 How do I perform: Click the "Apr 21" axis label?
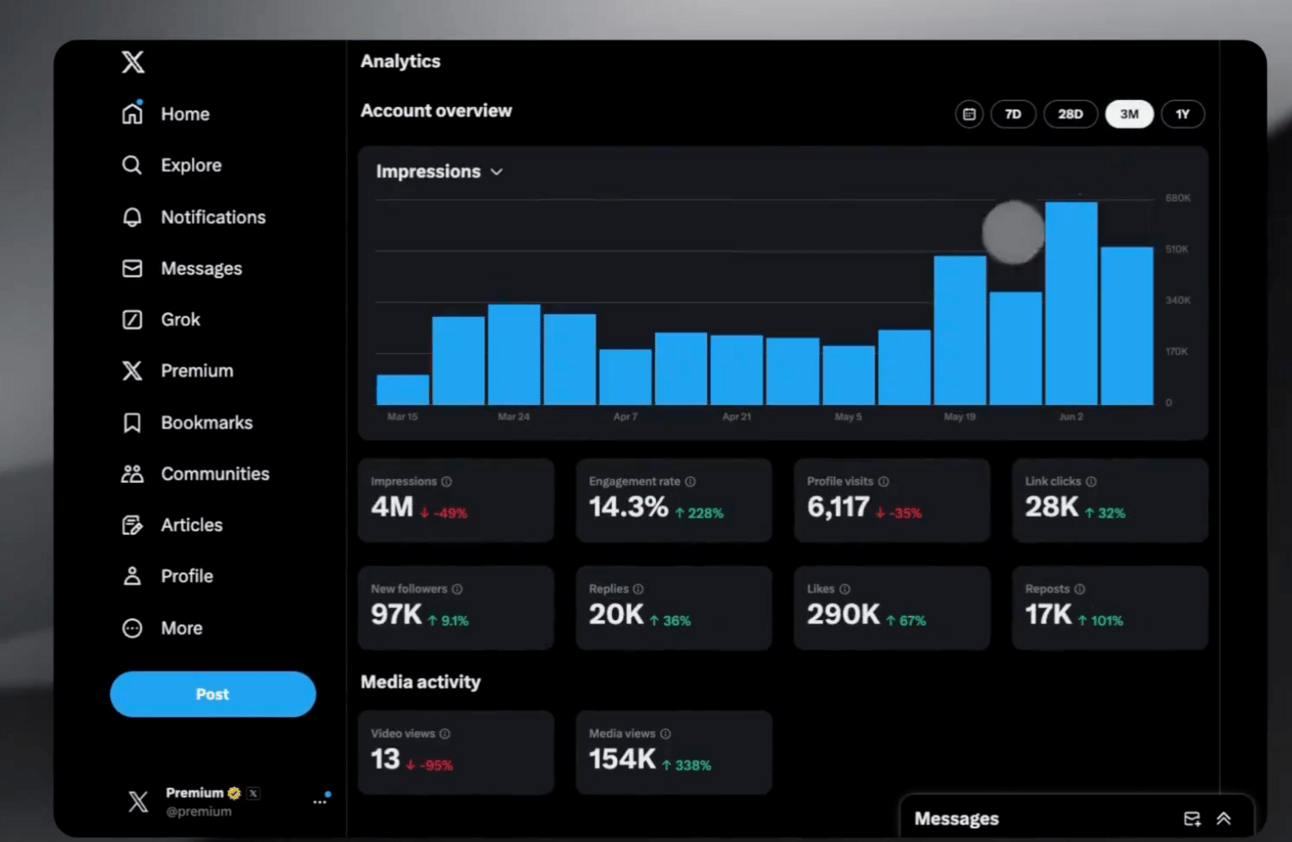(x=737, y=417)
